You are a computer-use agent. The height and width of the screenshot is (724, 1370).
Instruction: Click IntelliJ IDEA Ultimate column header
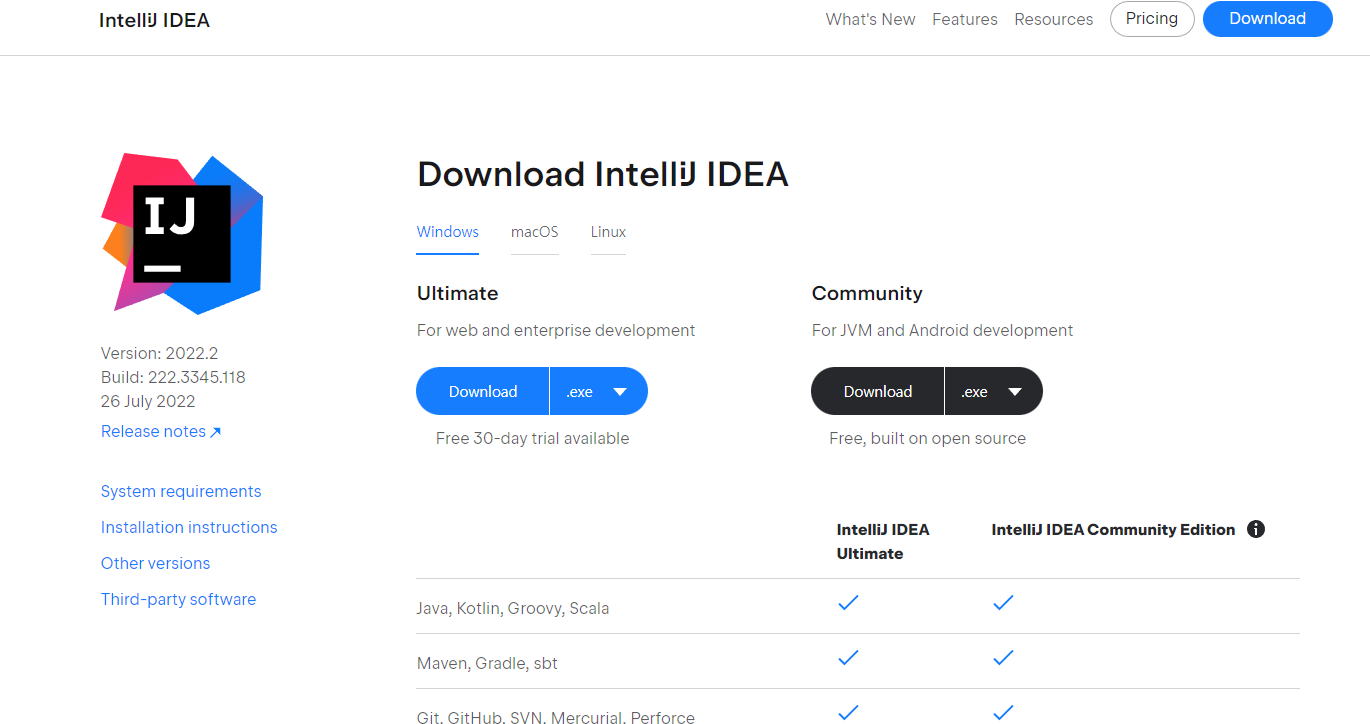(883, 541)
